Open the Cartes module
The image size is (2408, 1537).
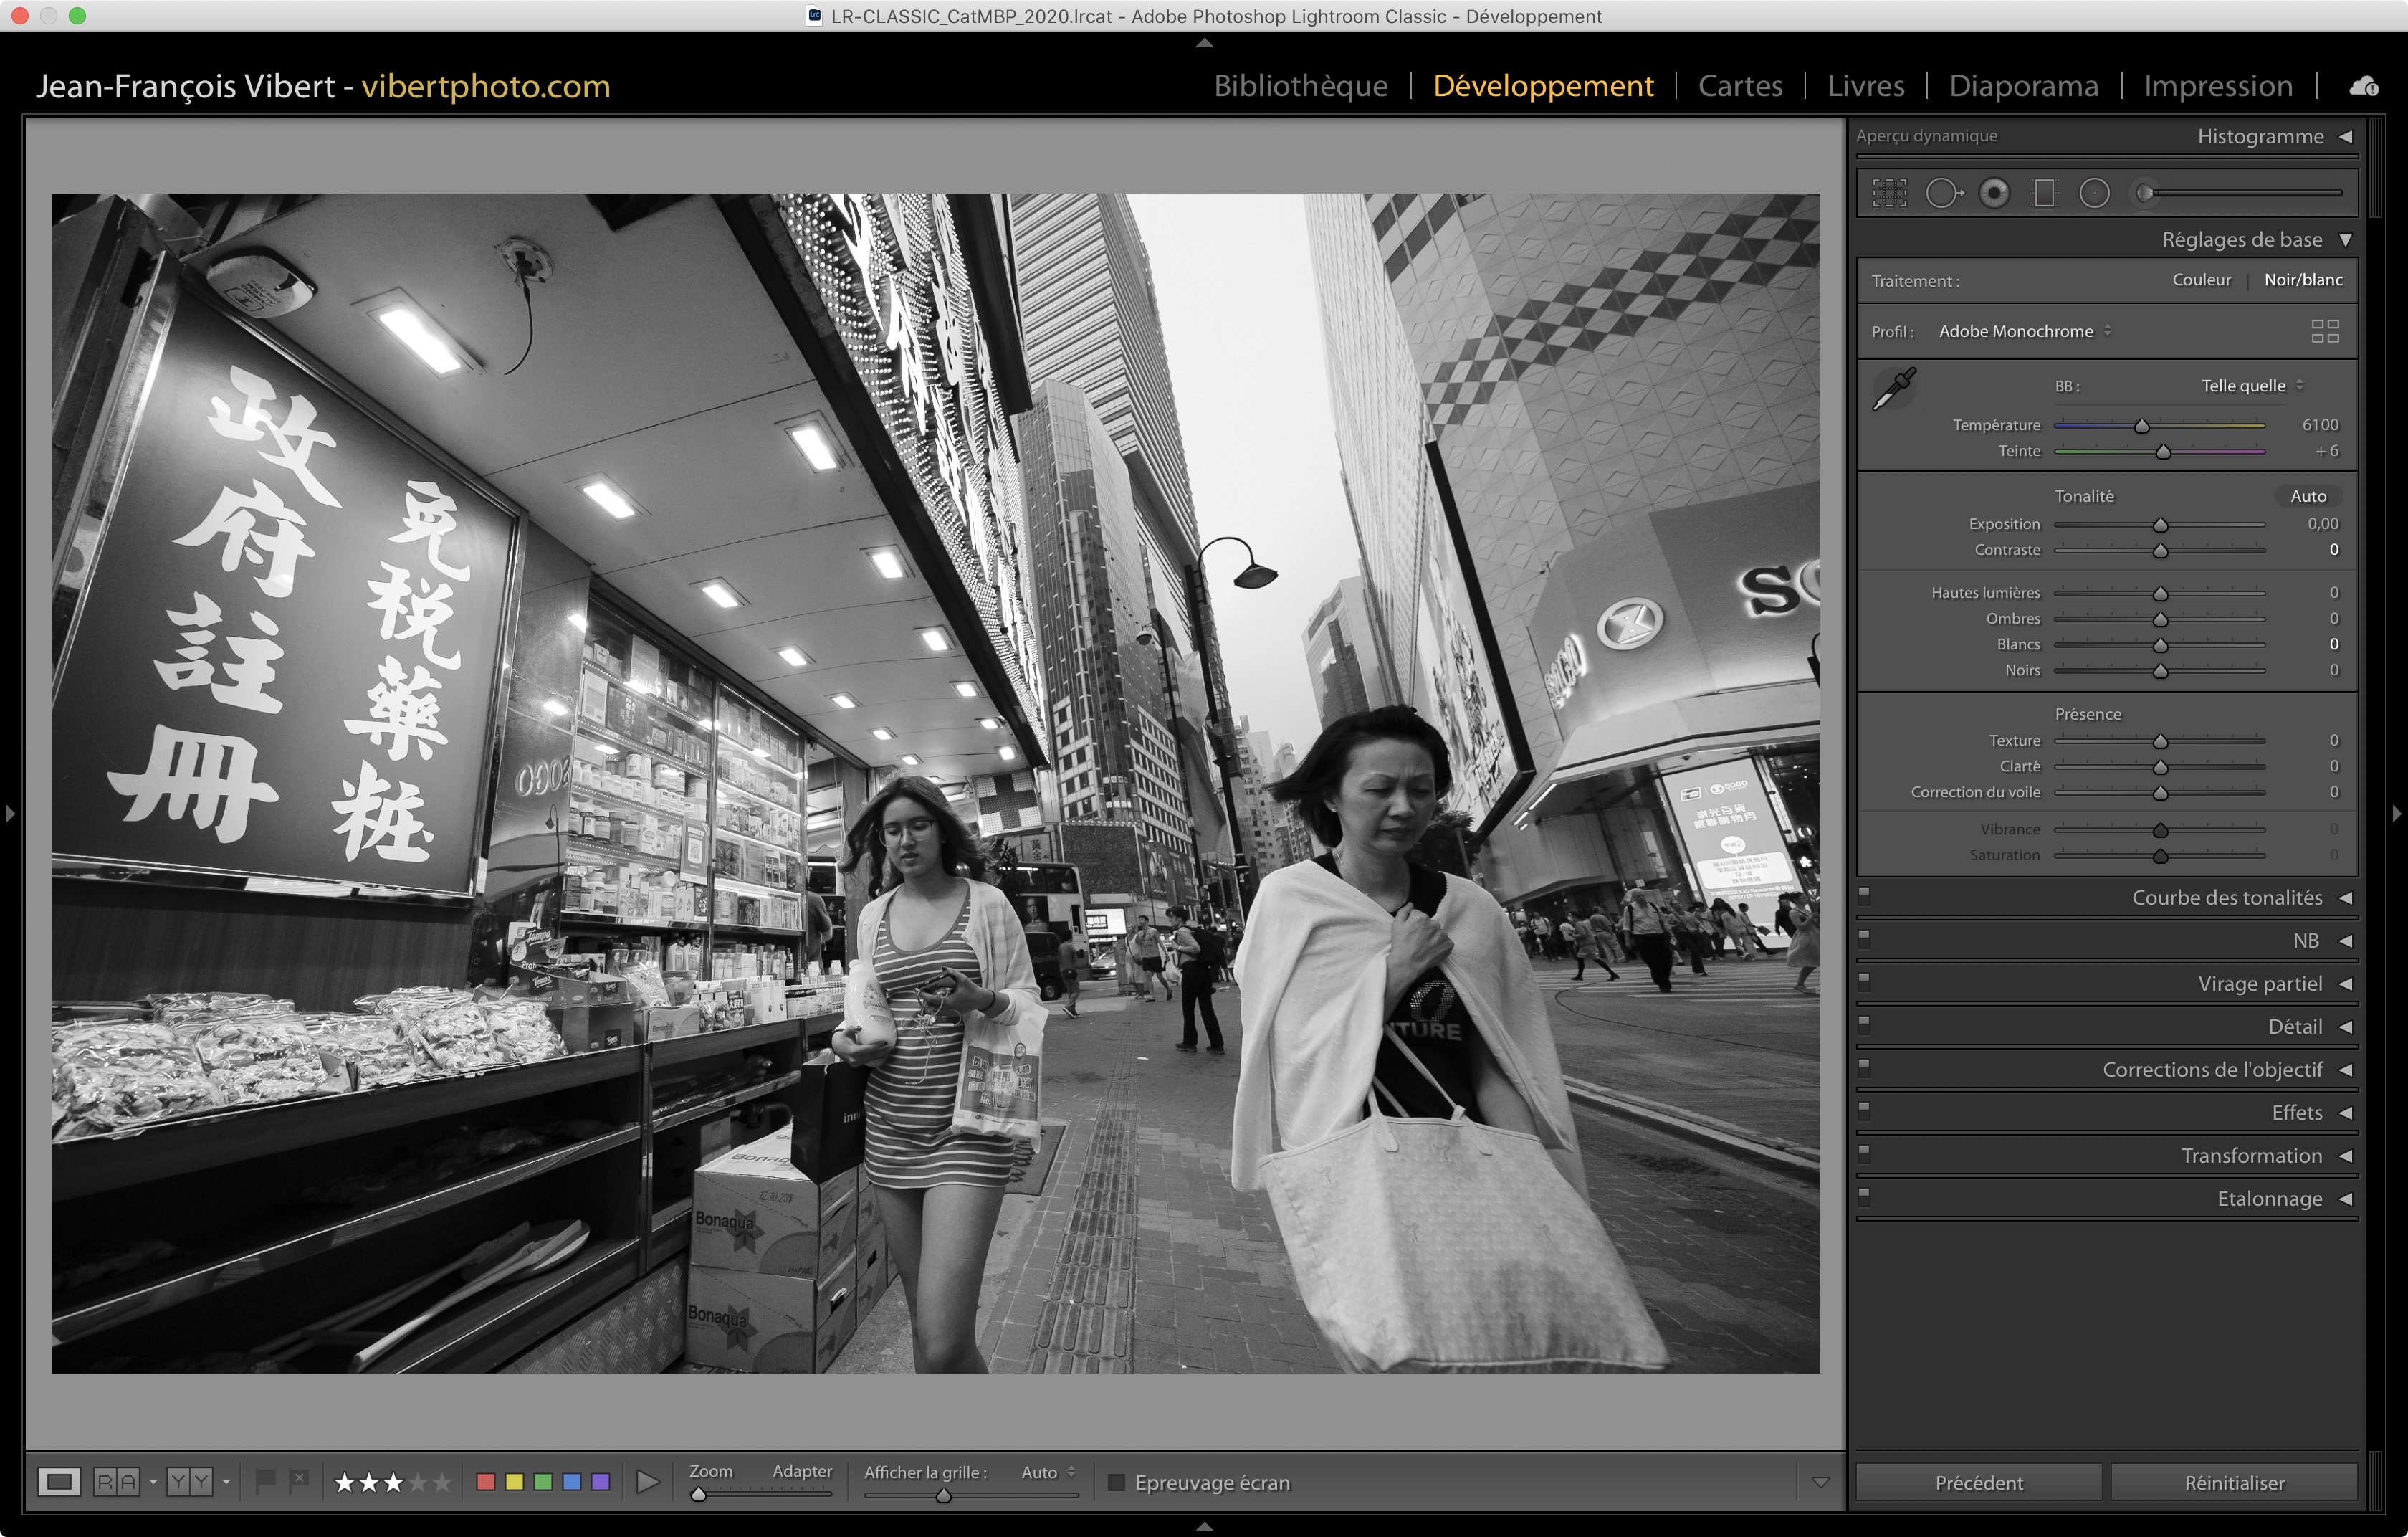pyautogui.click(x=1740, y=86)
